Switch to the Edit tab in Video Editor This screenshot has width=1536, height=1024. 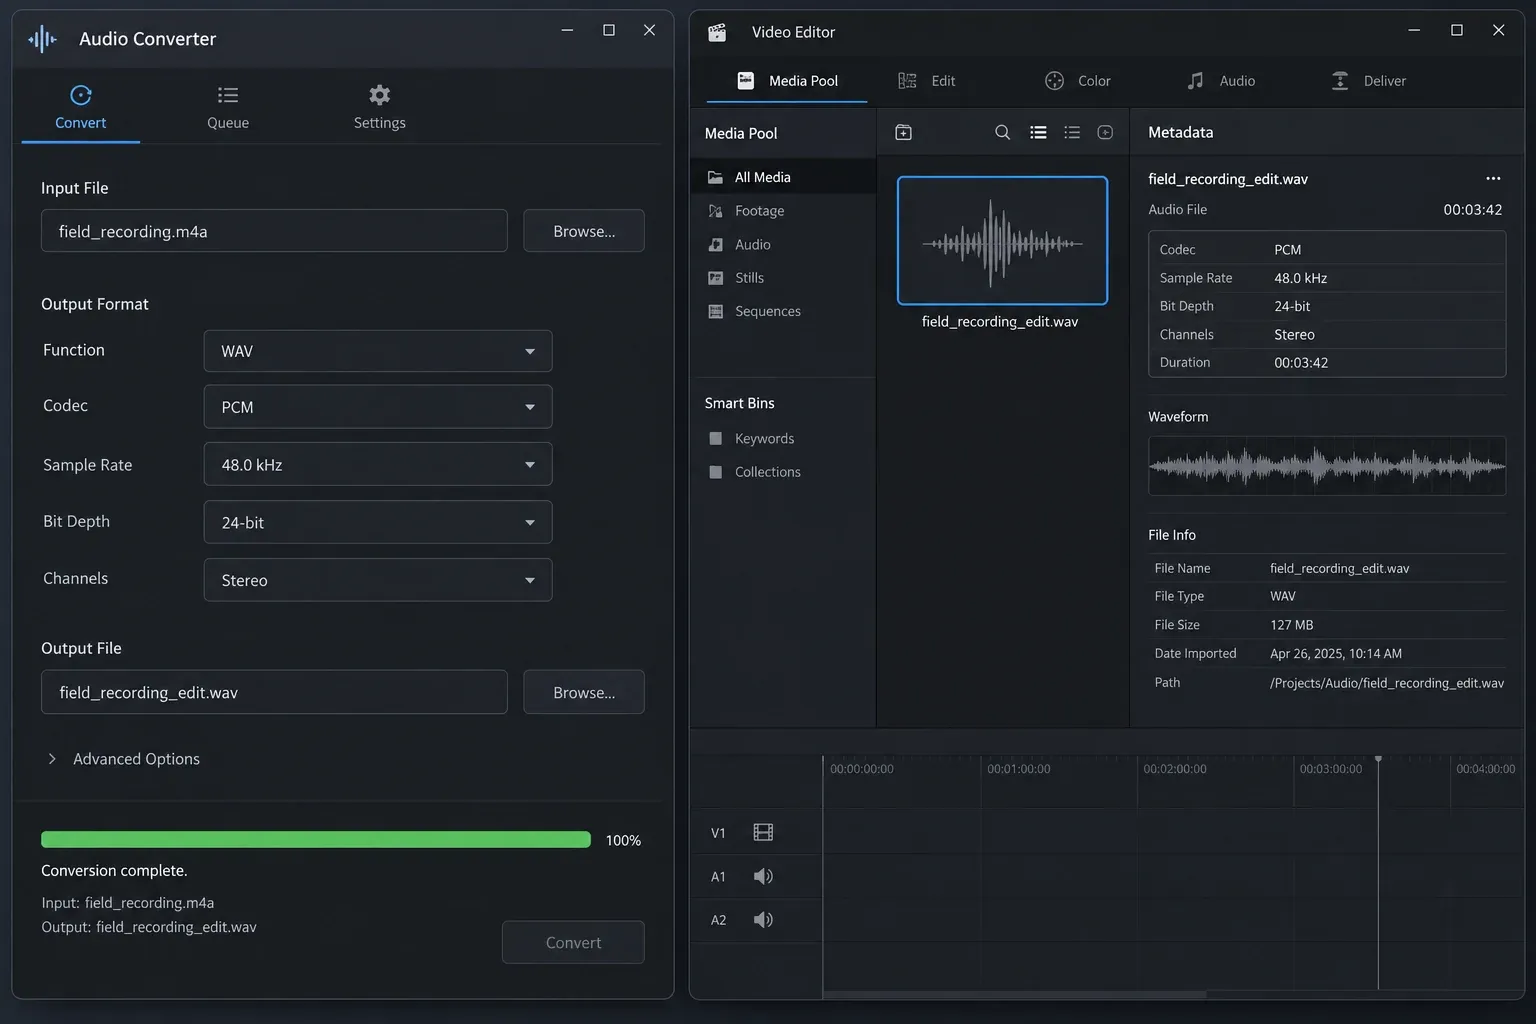click(927, 81)
